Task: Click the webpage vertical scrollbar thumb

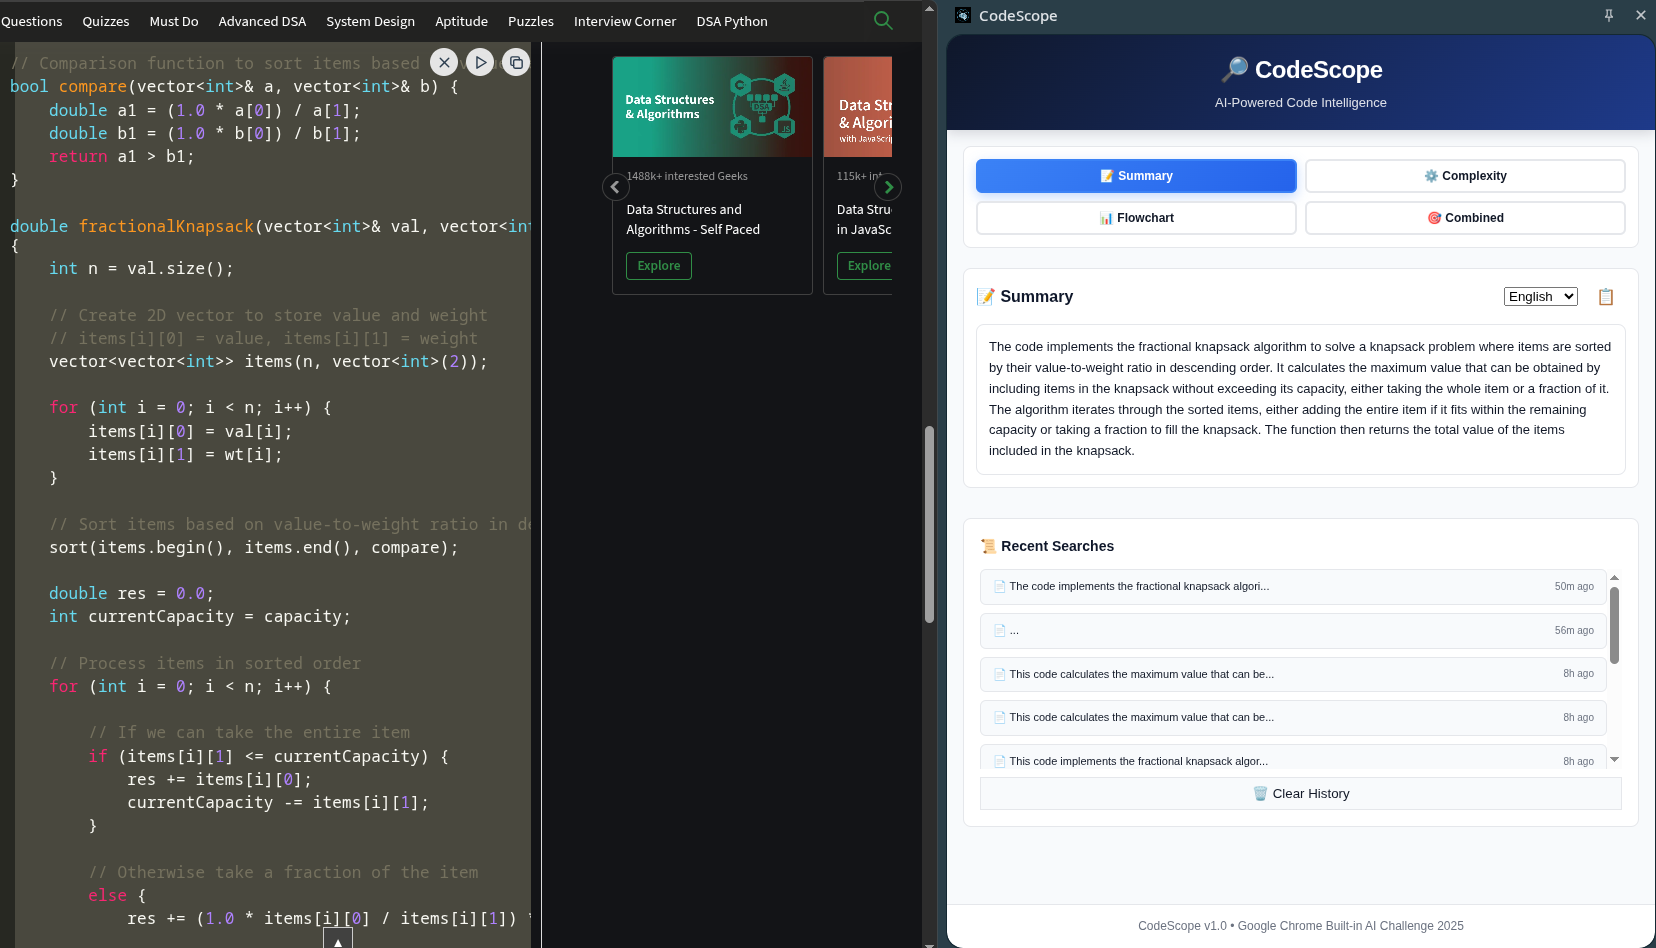Action: [929, 525]
